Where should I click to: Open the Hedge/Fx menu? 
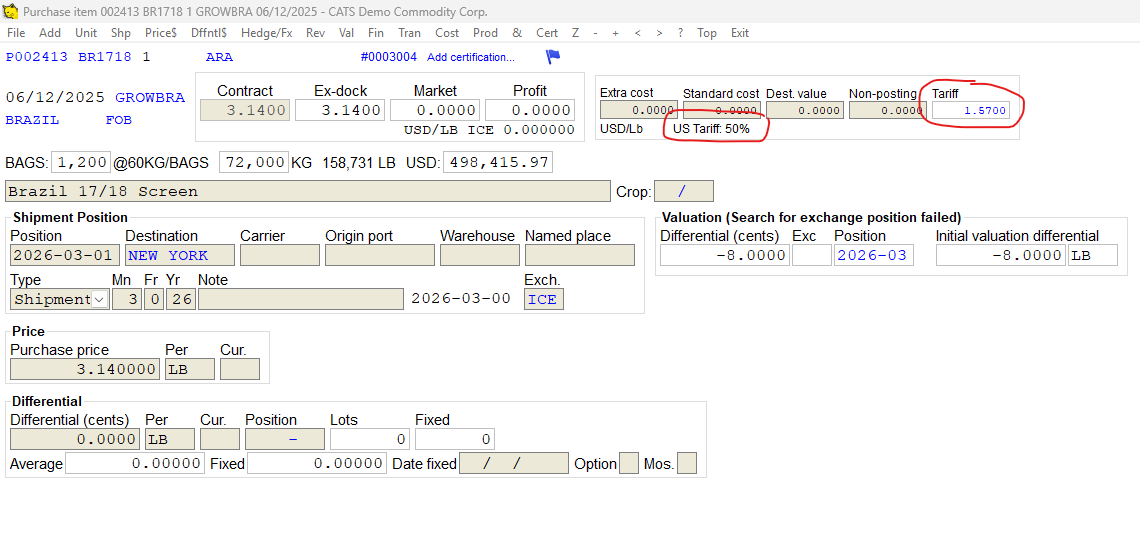(267, 33)
